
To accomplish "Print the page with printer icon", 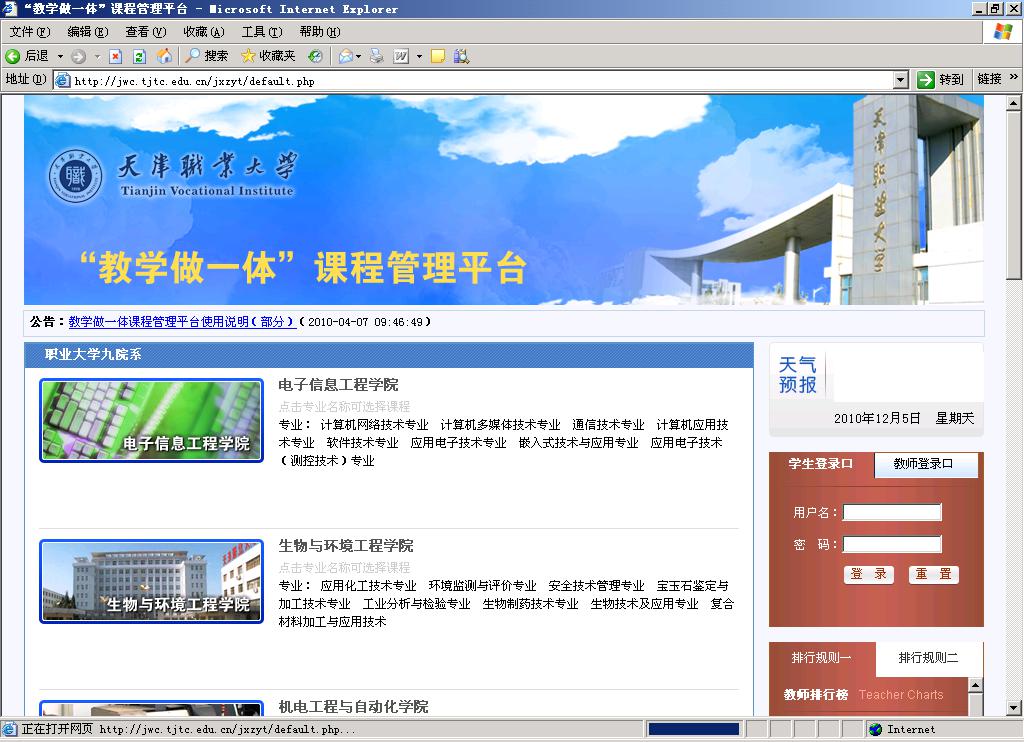I will pyautogui.click(x=377, y=56).
